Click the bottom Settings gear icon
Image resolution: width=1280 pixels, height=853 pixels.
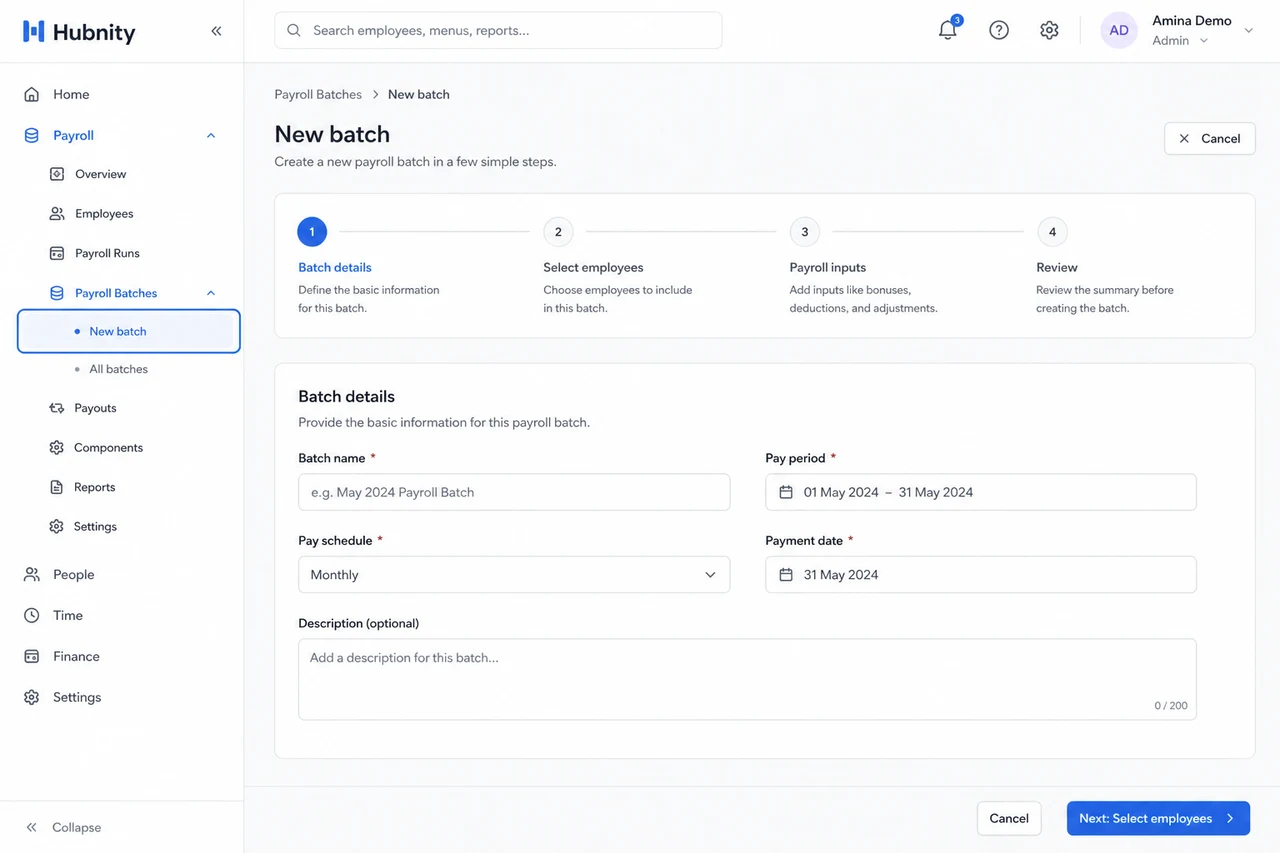32,697
